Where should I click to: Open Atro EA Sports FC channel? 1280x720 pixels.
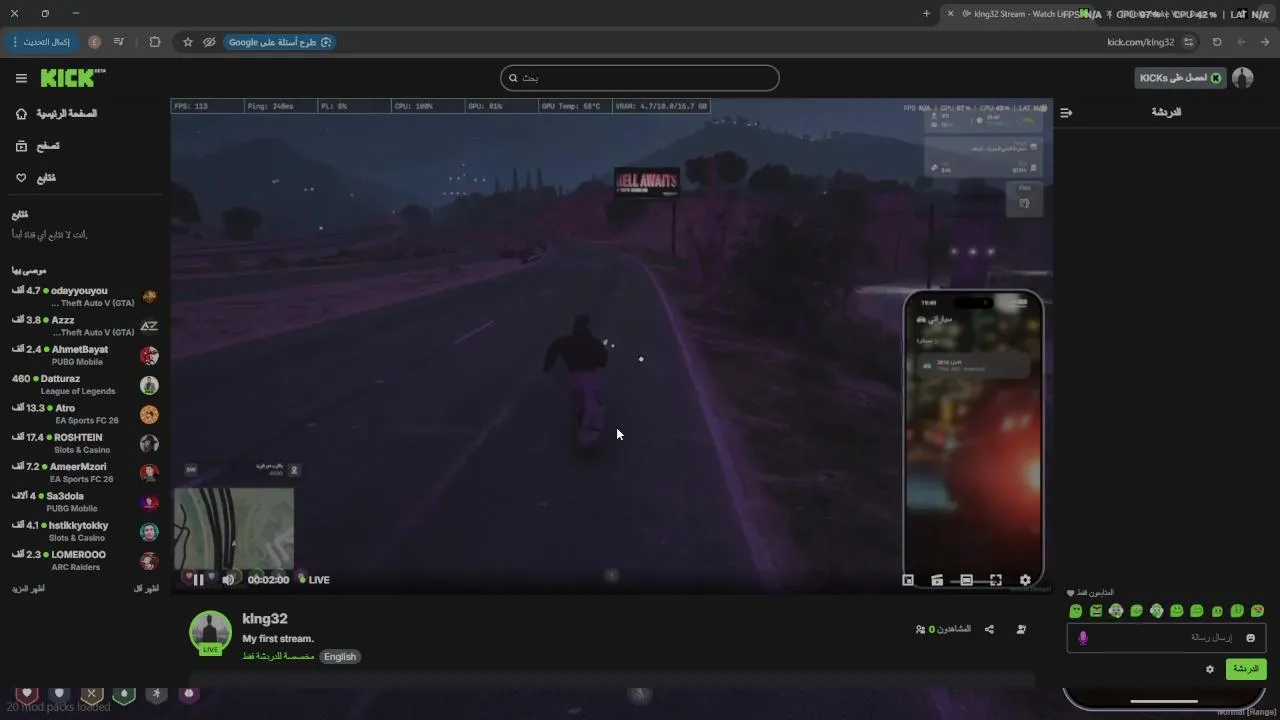click(84, 414)
